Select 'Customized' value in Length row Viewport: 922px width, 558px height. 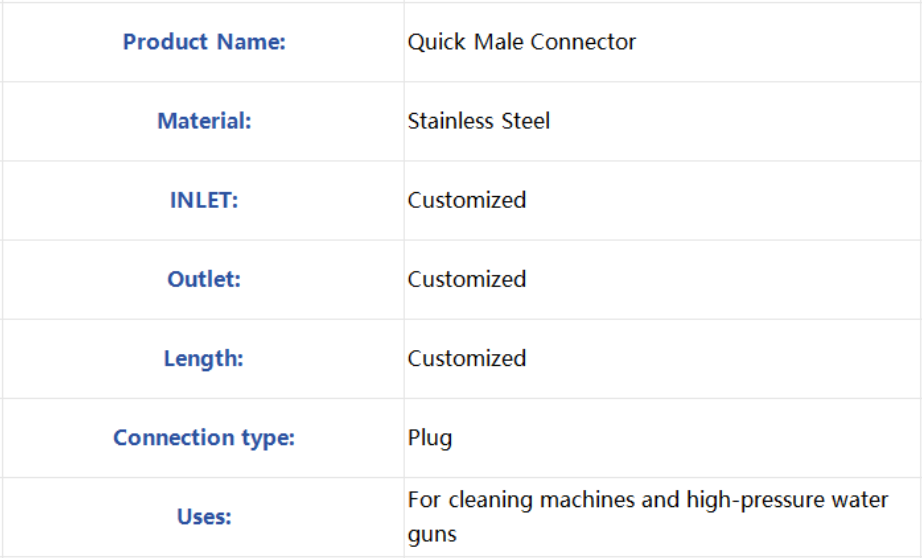(467, 359)
